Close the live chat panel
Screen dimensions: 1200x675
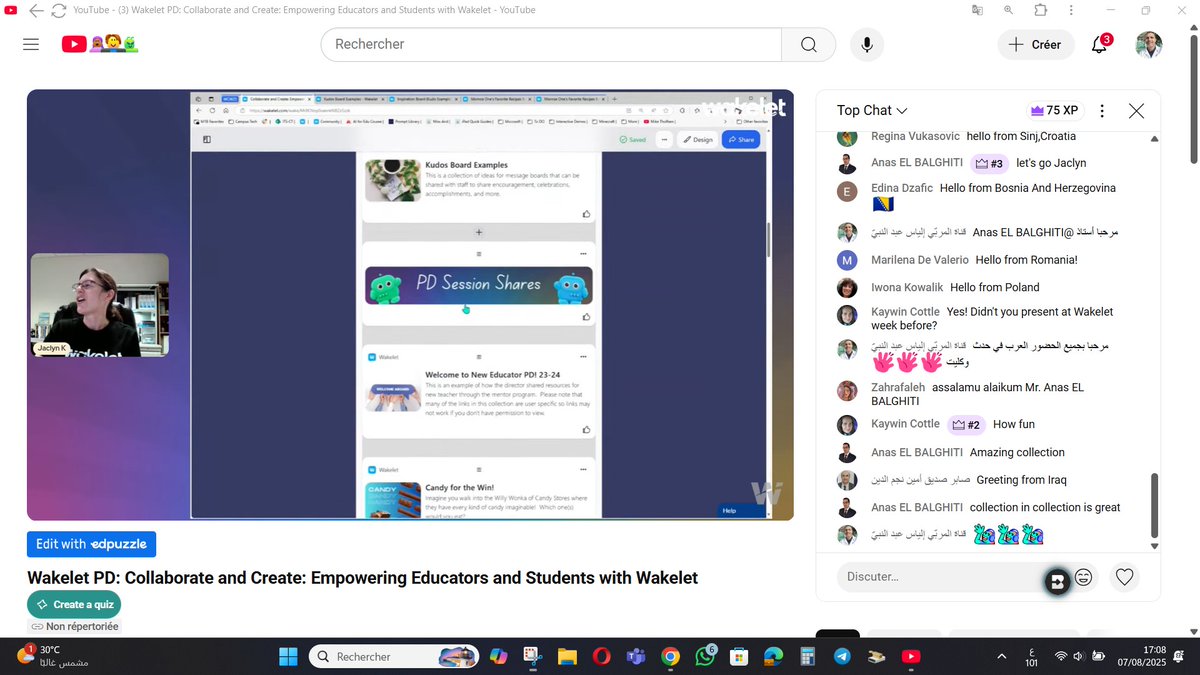click(x=1136, y=111)
